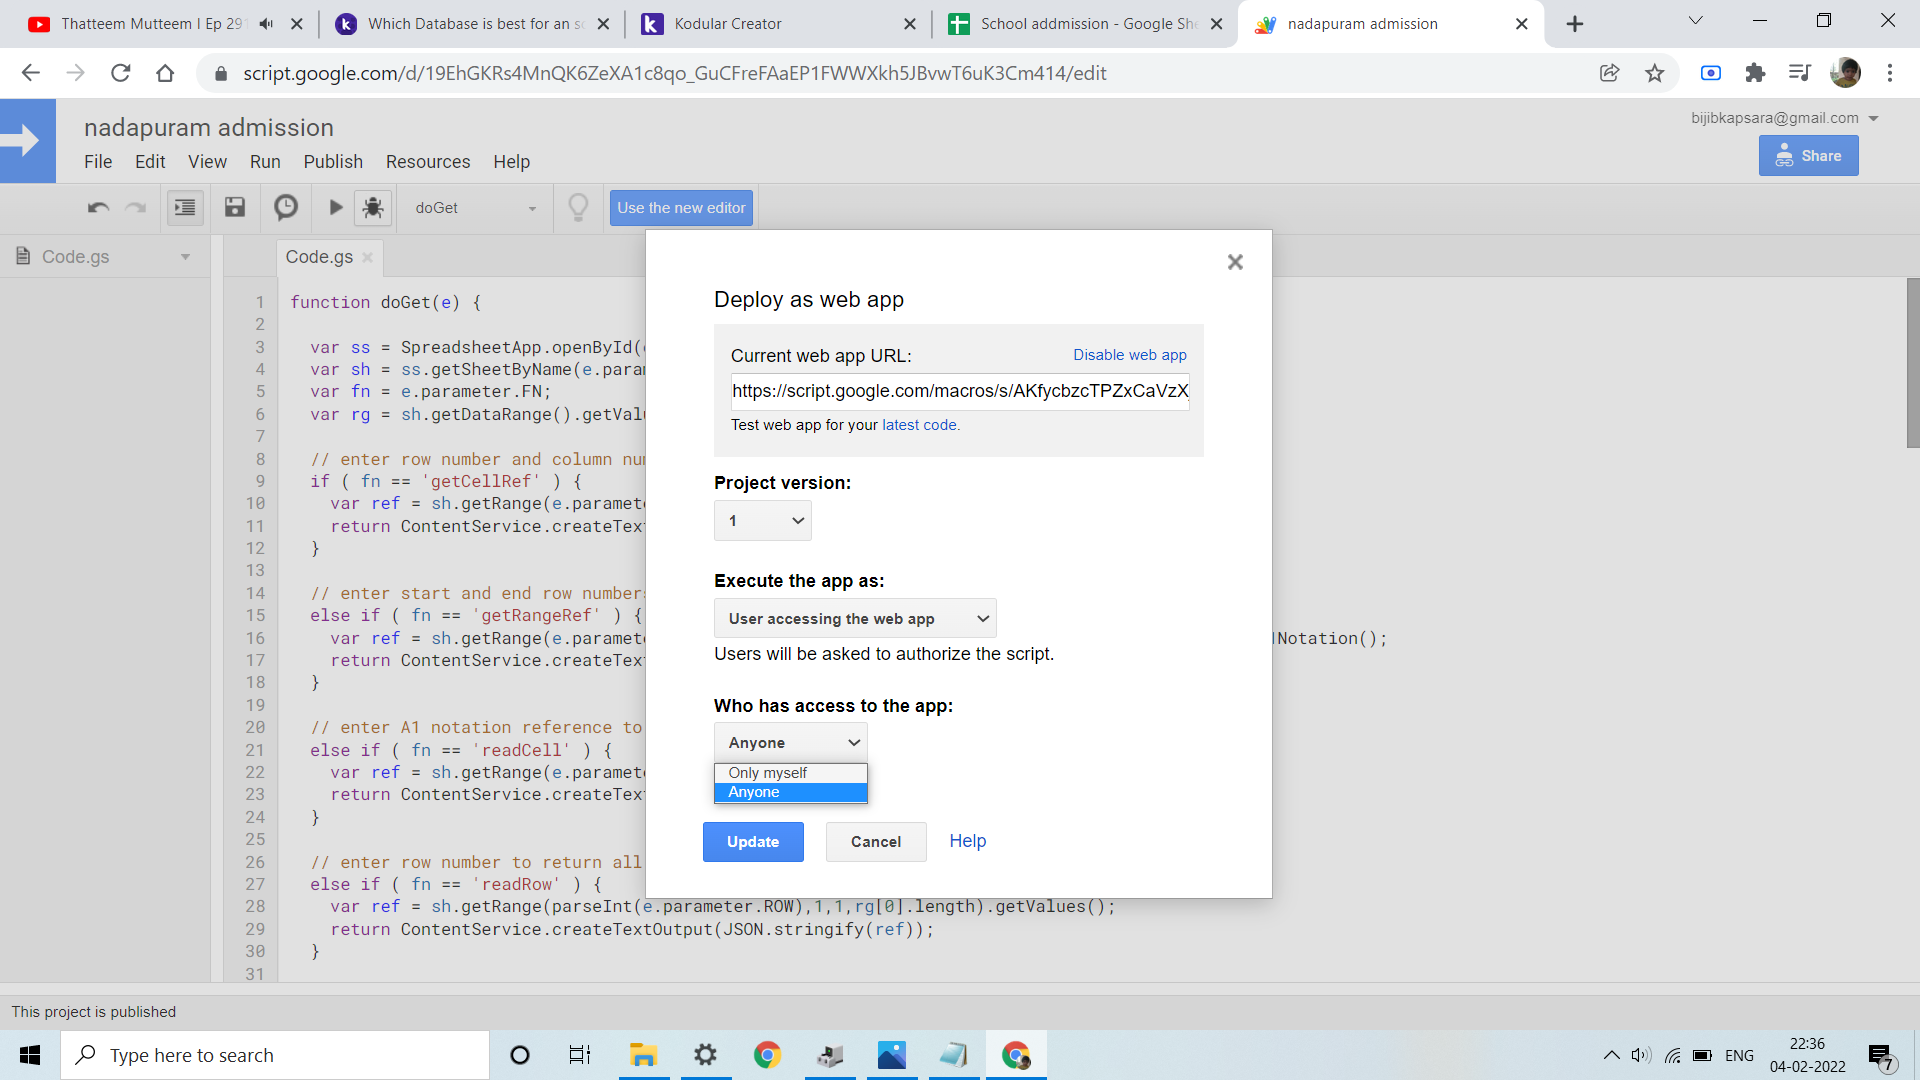
Task: Run the selected function play icon
Action: coord(336,208)
